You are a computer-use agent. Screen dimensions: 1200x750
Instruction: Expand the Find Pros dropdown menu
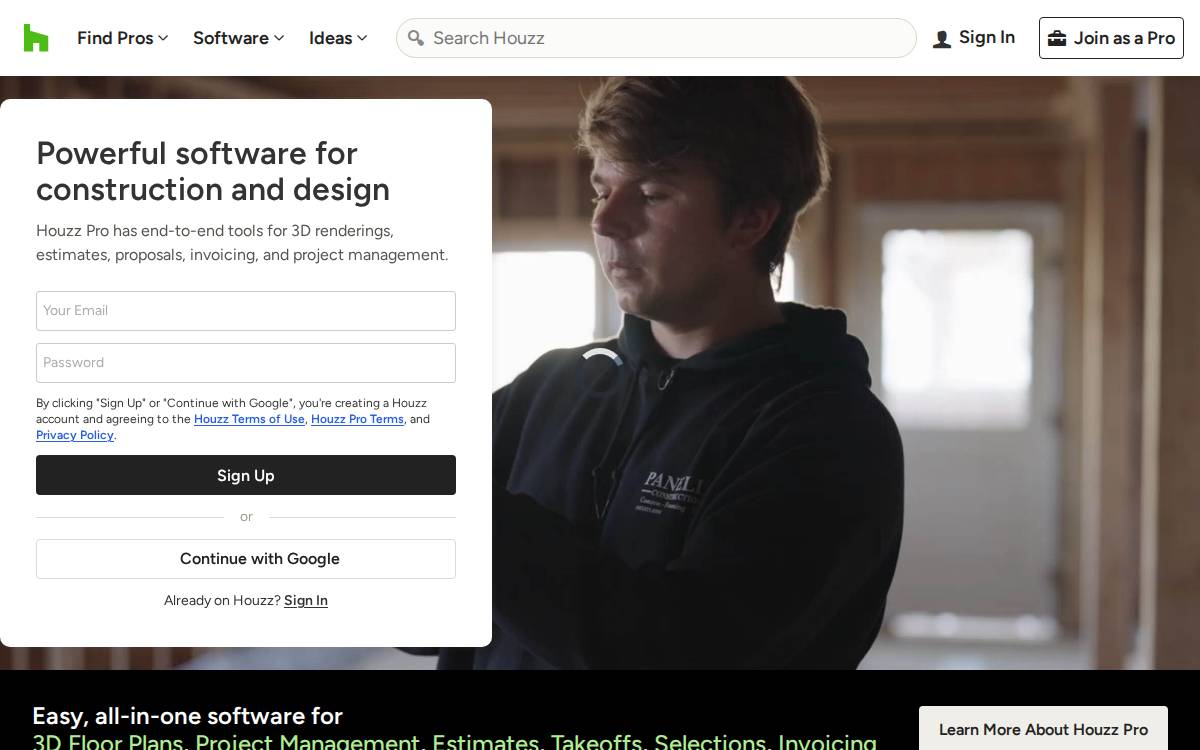point(122,38)
